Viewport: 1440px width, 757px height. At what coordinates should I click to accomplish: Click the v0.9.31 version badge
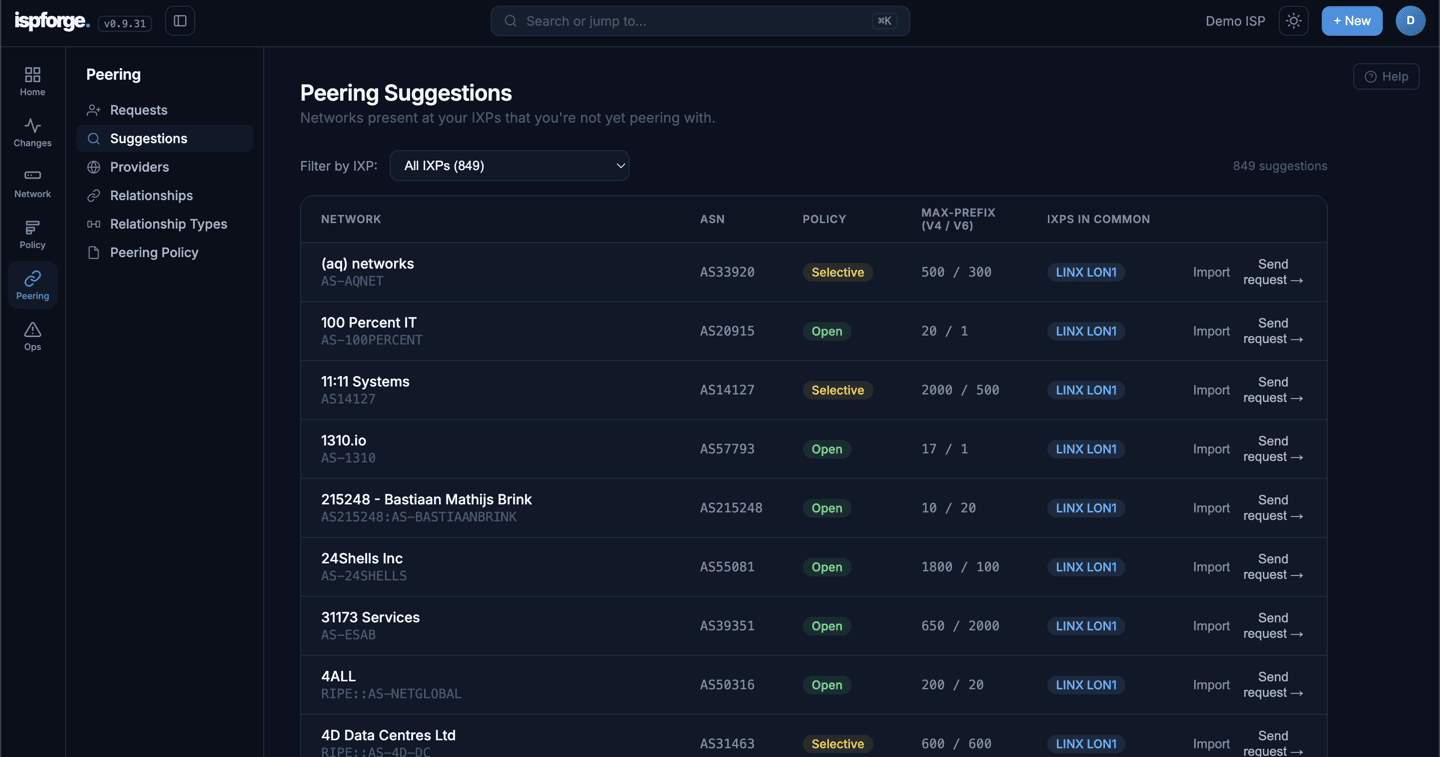125,23
